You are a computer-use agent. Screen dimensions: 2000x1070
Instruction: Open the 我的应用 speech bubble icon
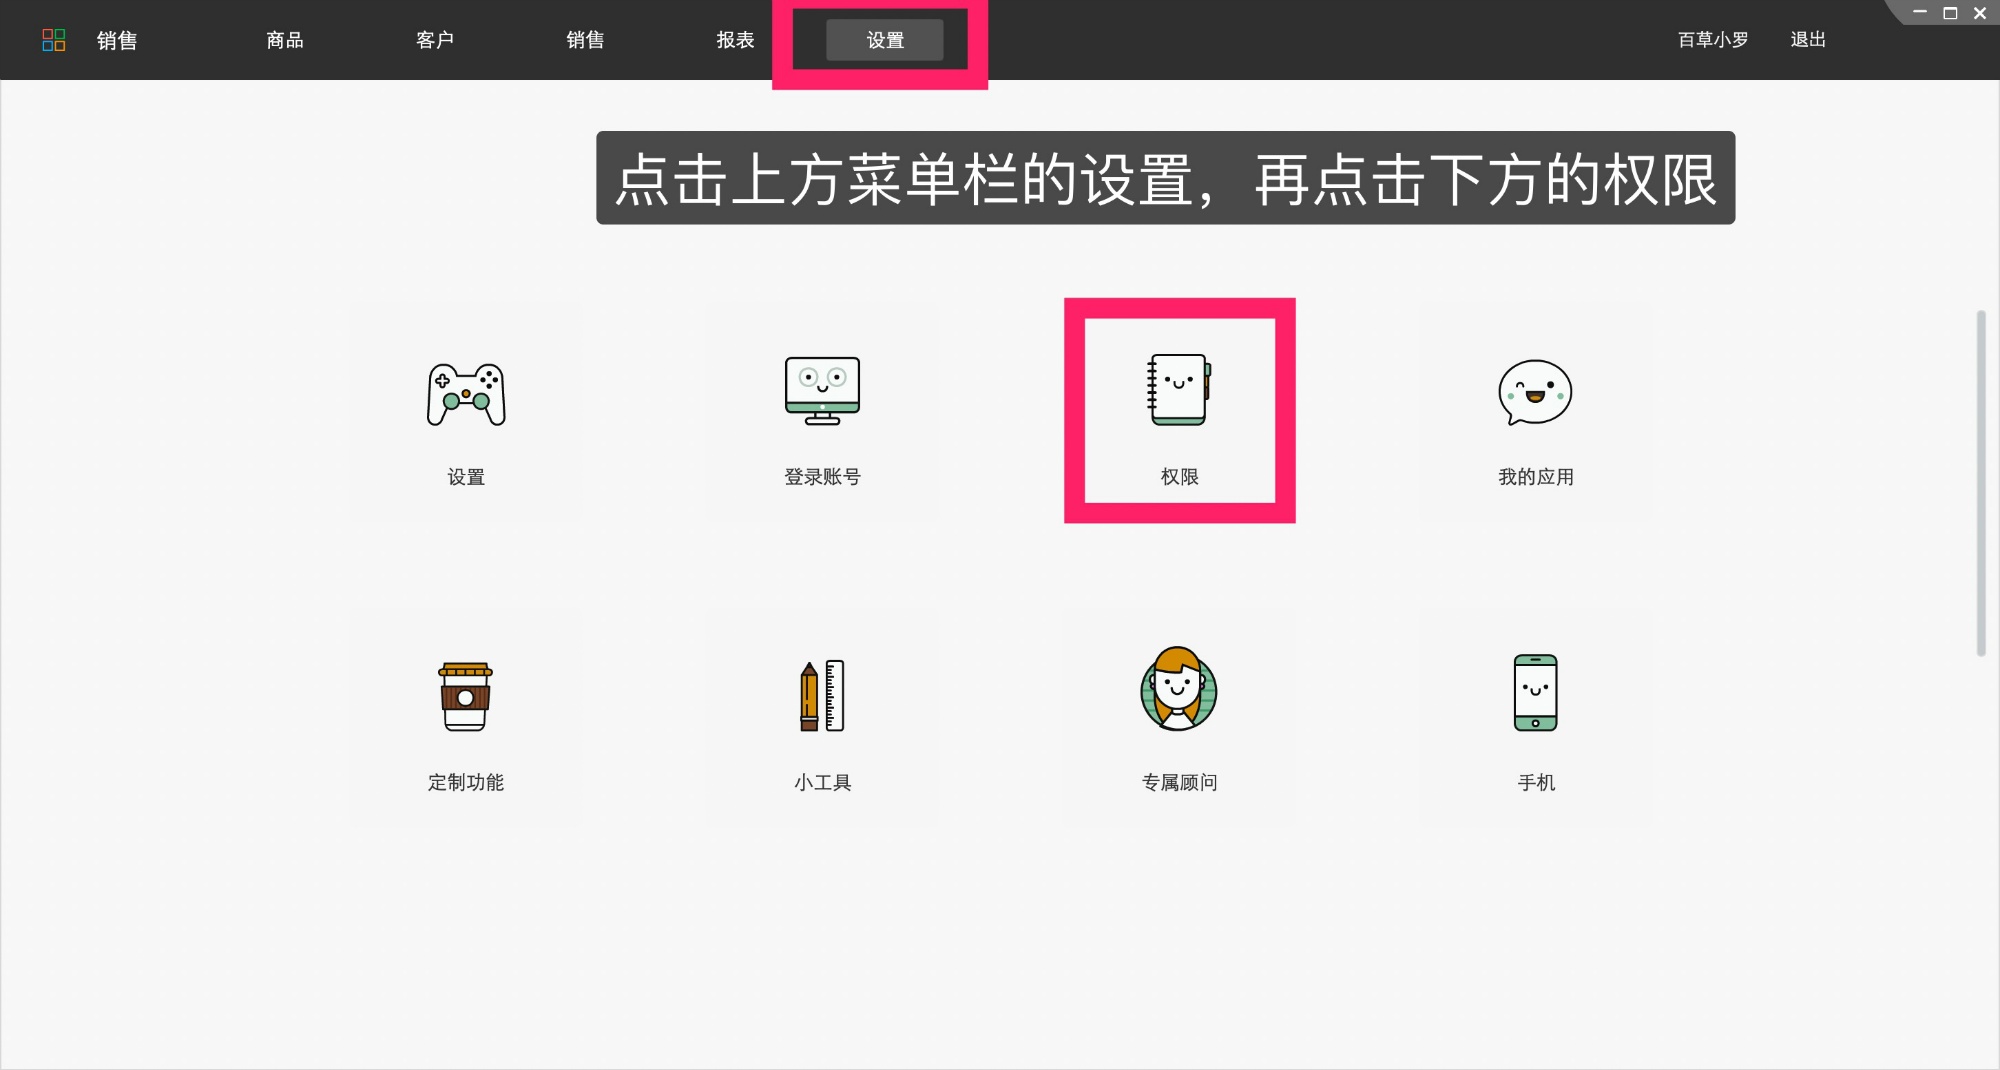pyautogui.click(x=1534, y=392)
